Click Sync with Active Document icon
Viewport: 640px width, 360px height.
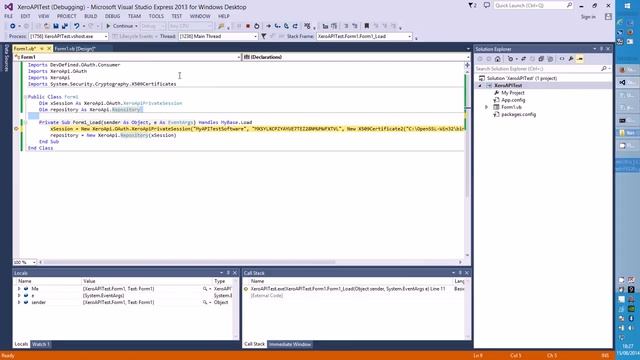524,59
